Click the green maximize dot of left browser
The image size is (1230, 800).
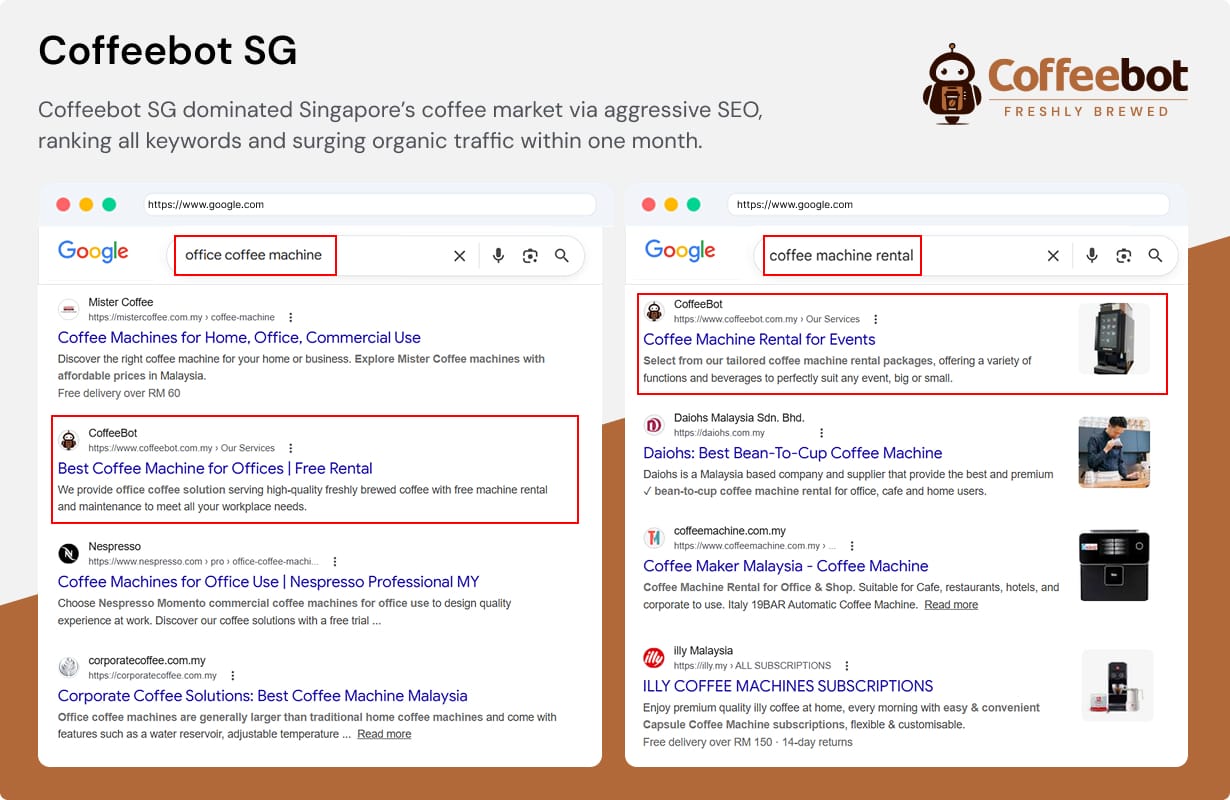tap(109, 204)
